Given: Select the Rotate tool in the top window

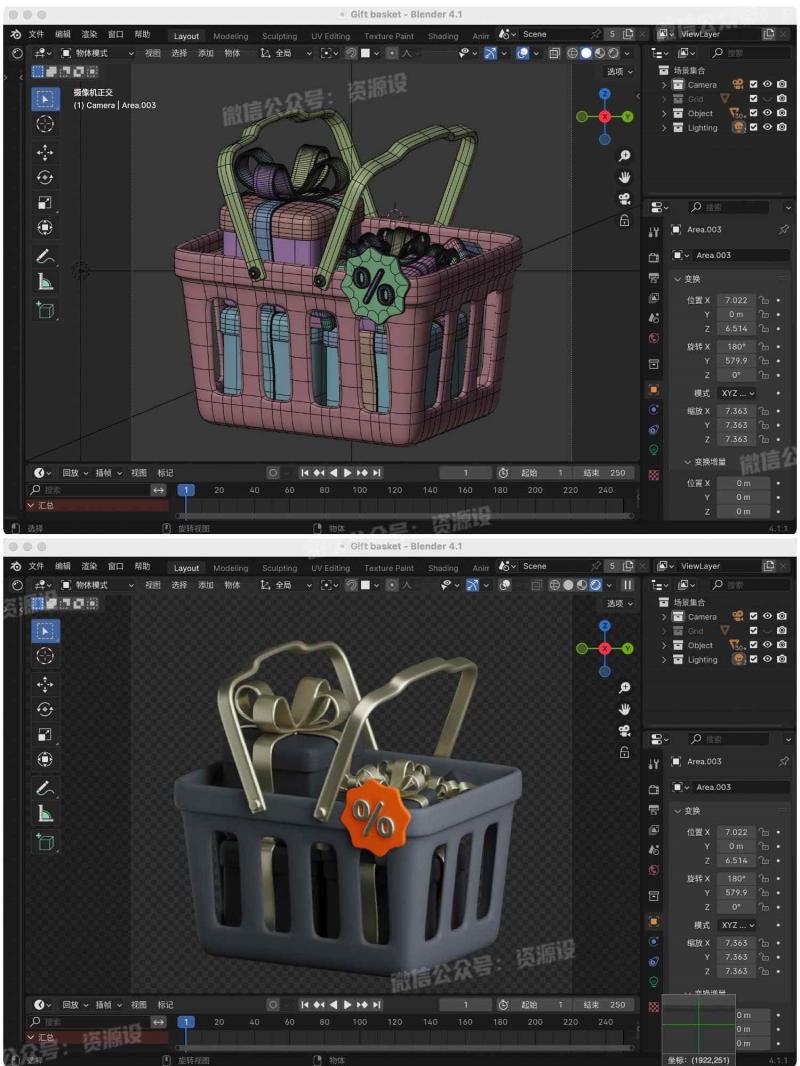Looking at the screenshot, I should (46, 177).
